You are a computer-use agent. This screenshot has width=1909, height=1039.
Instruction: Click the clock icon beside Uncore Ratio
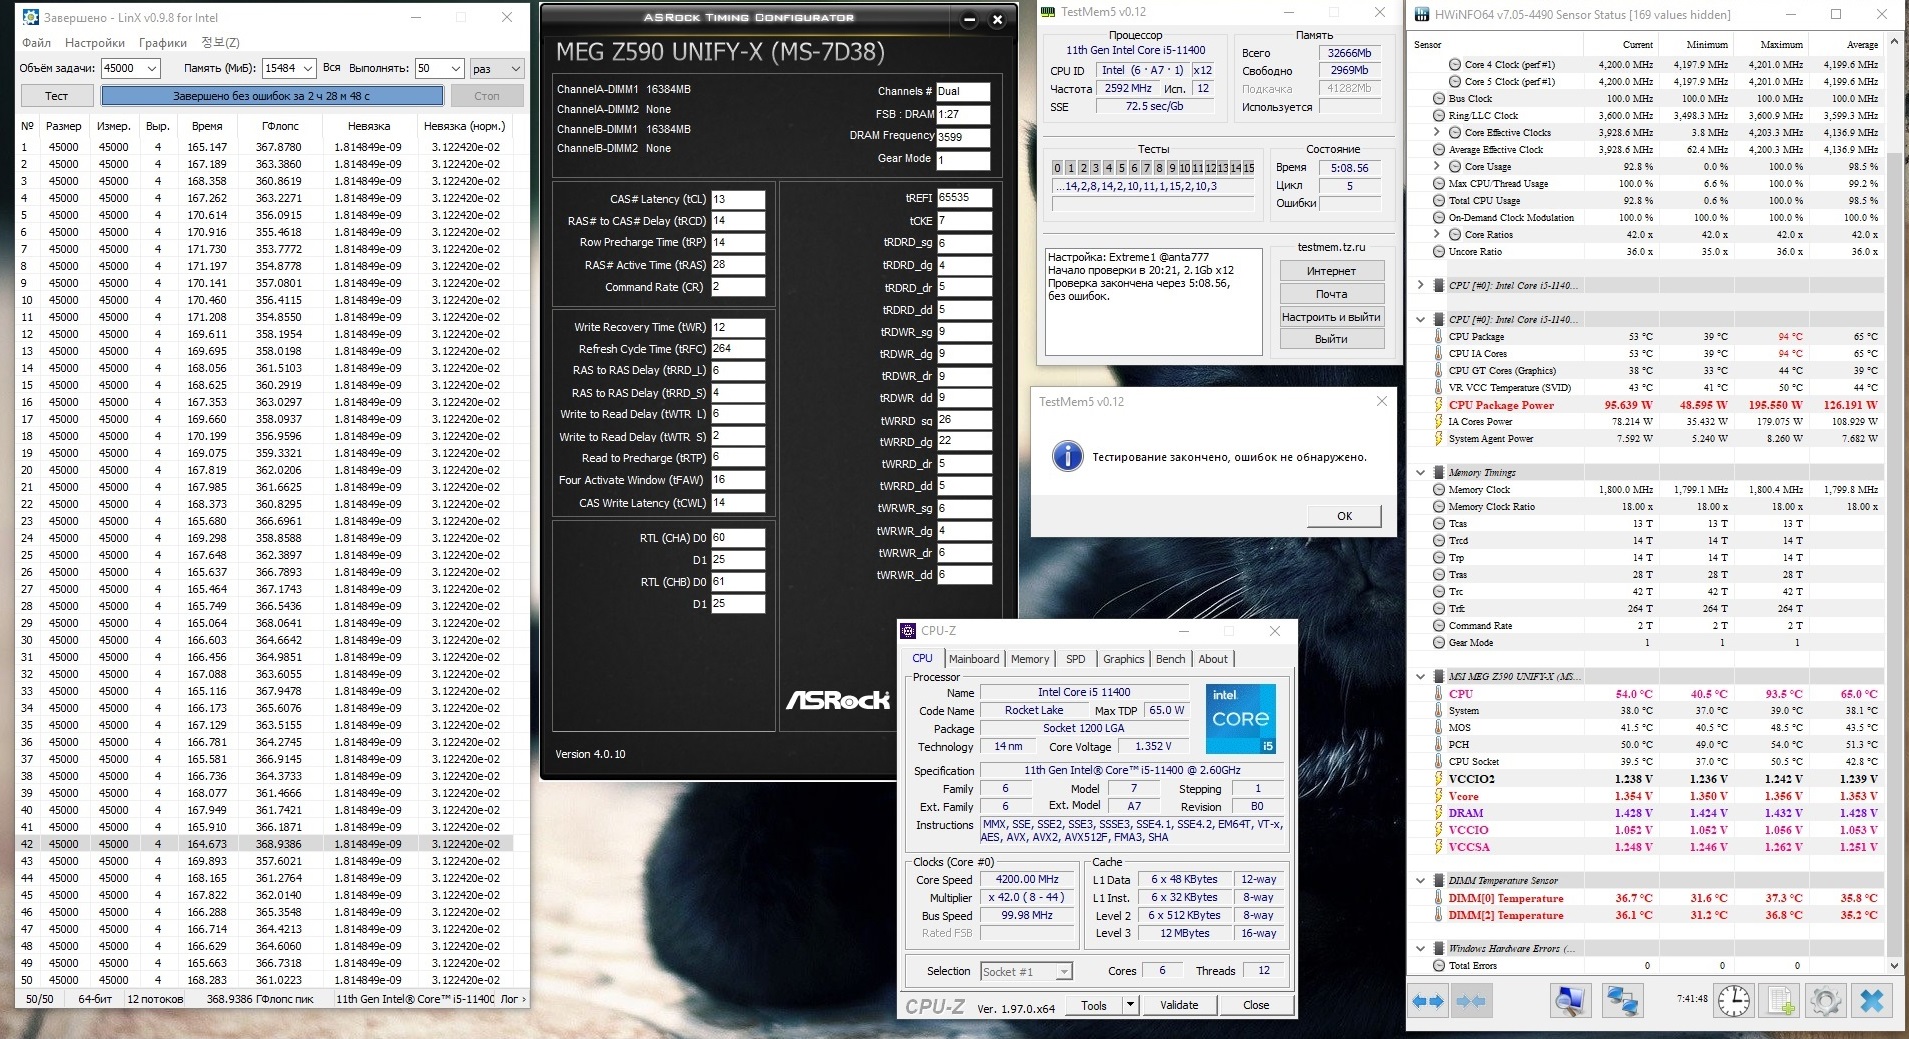[1438, 252]
